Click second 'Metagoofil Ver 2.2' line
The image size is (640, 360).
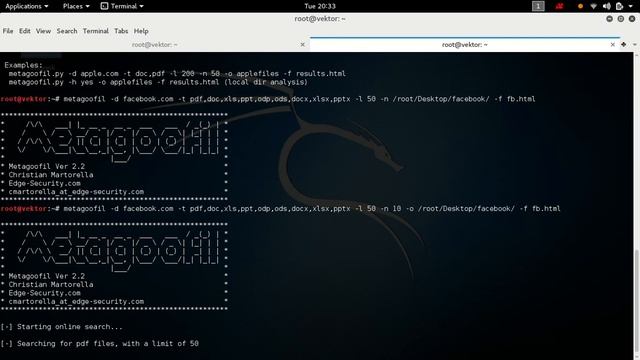pyautogui.click(x=47, y=276)
